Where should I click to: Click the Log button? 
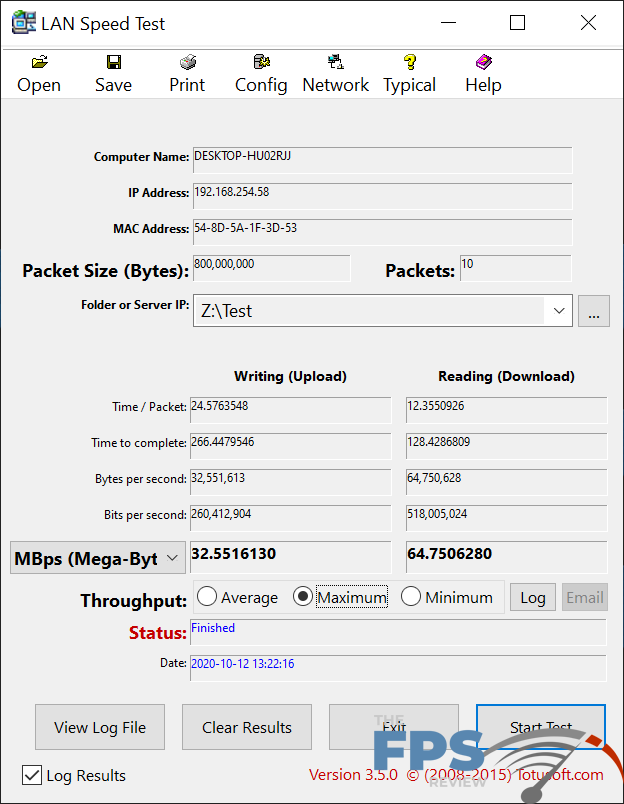[533, 597]
